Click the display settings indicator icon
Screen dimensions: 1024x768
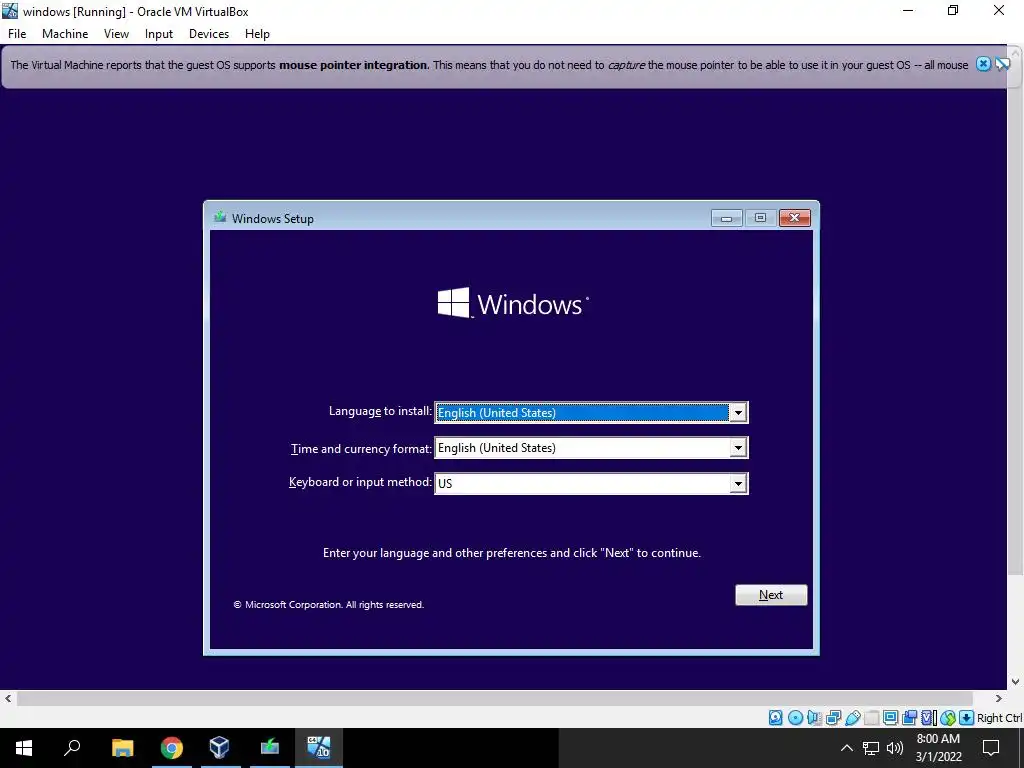tap(890, 718)
